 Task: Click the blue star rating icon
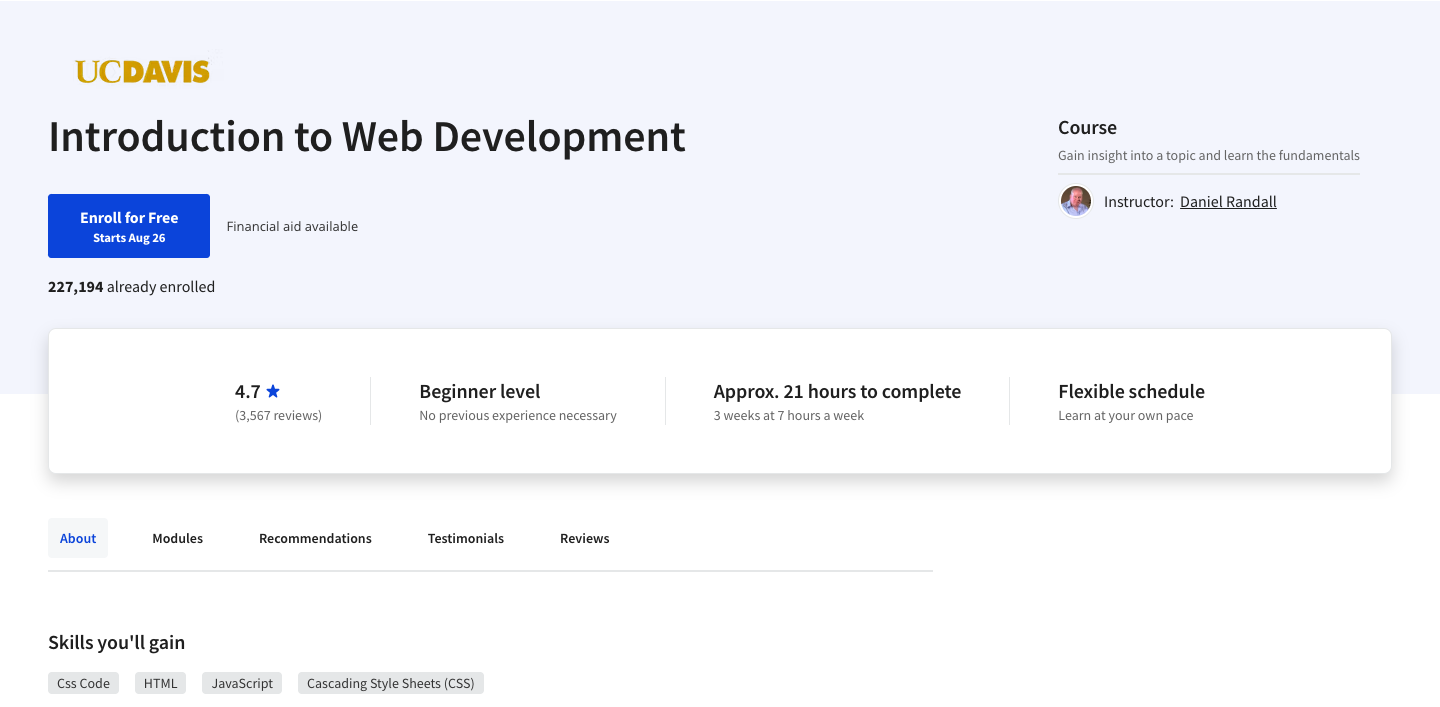pos(272,390)
